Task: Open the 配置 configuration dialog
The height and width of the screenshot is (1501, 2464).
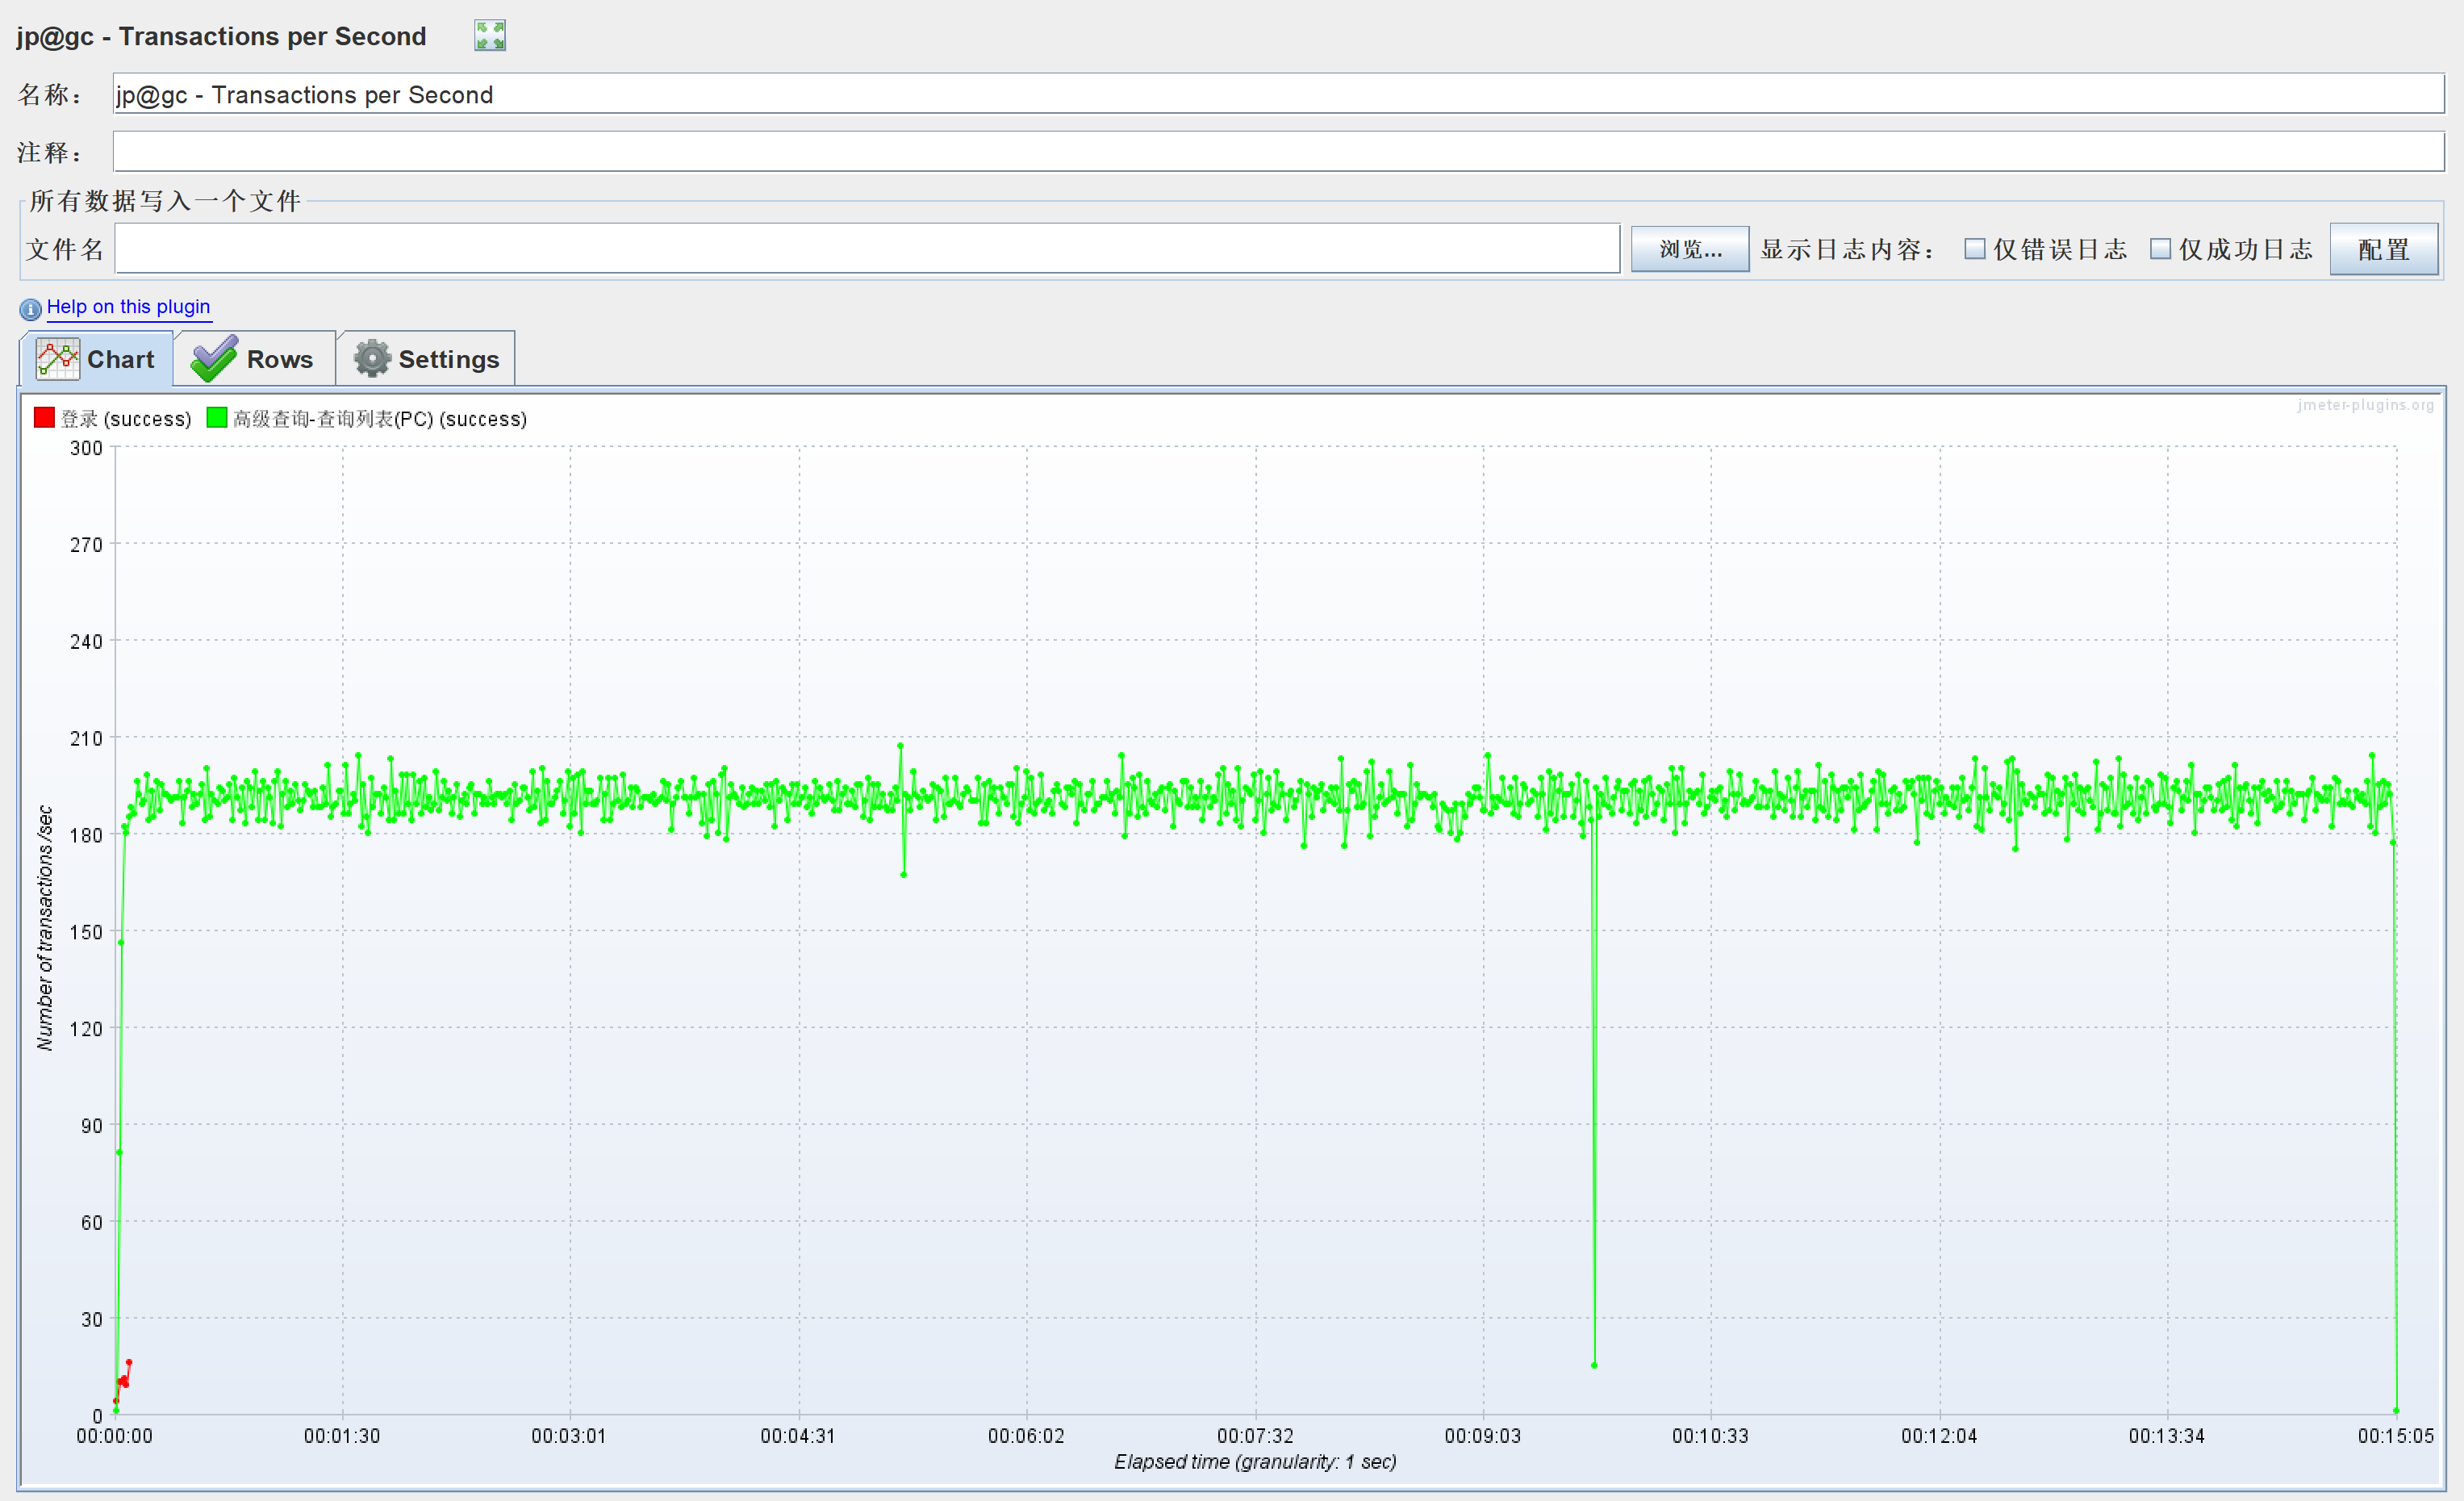Action: click(2384, 249)
